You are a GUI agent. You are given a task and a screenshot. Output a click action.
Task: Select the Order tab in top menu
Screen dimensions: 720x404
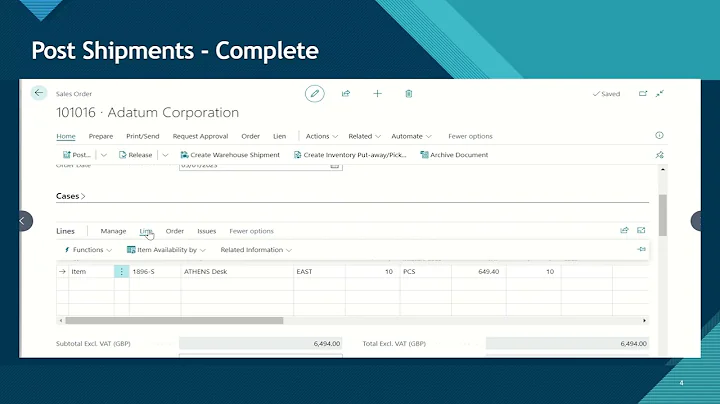click(x=251, y=136)
